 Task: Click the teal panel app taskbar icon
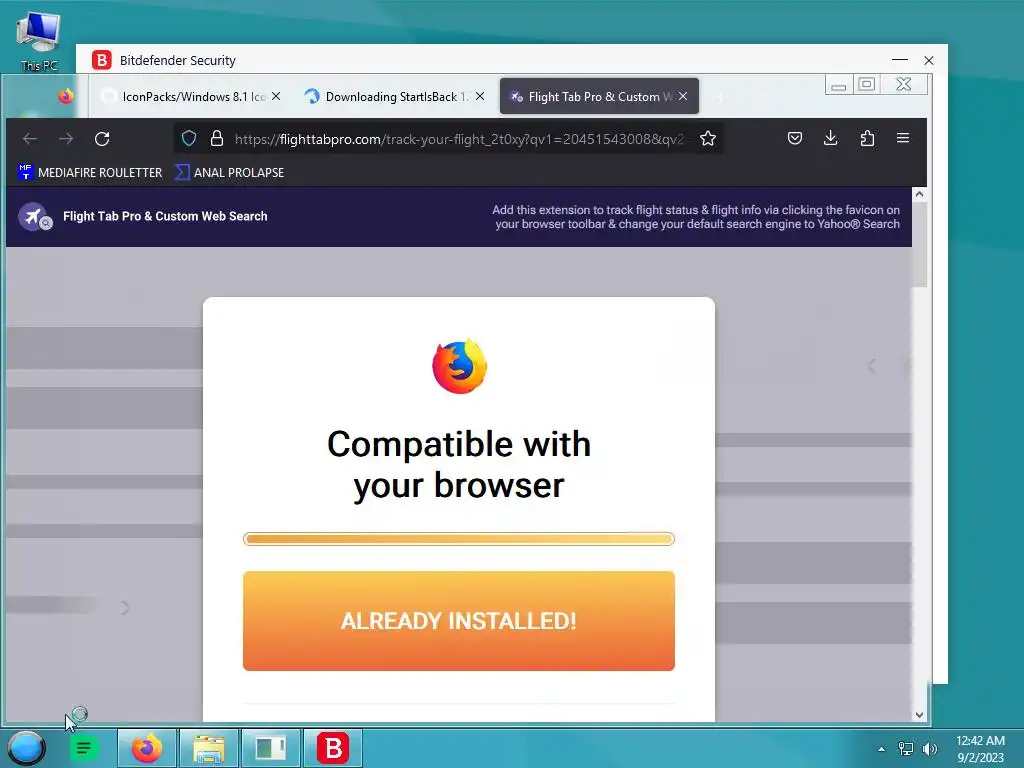pyautogui.click(x=270, y=748)
